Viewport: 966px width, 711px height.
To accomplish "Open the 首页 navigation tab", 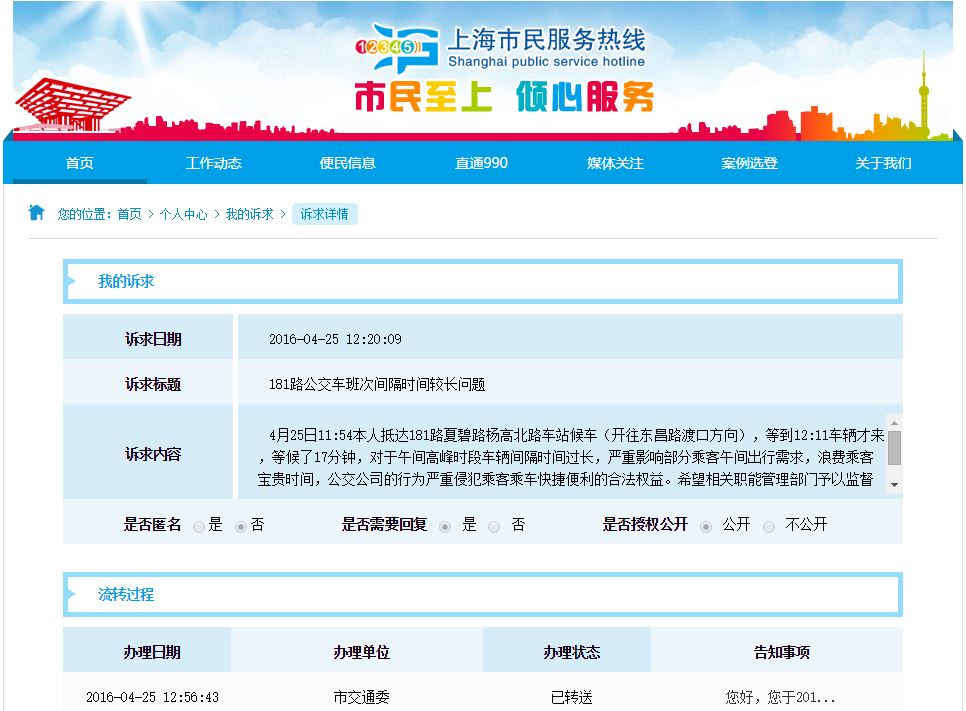I will [79, 163].
